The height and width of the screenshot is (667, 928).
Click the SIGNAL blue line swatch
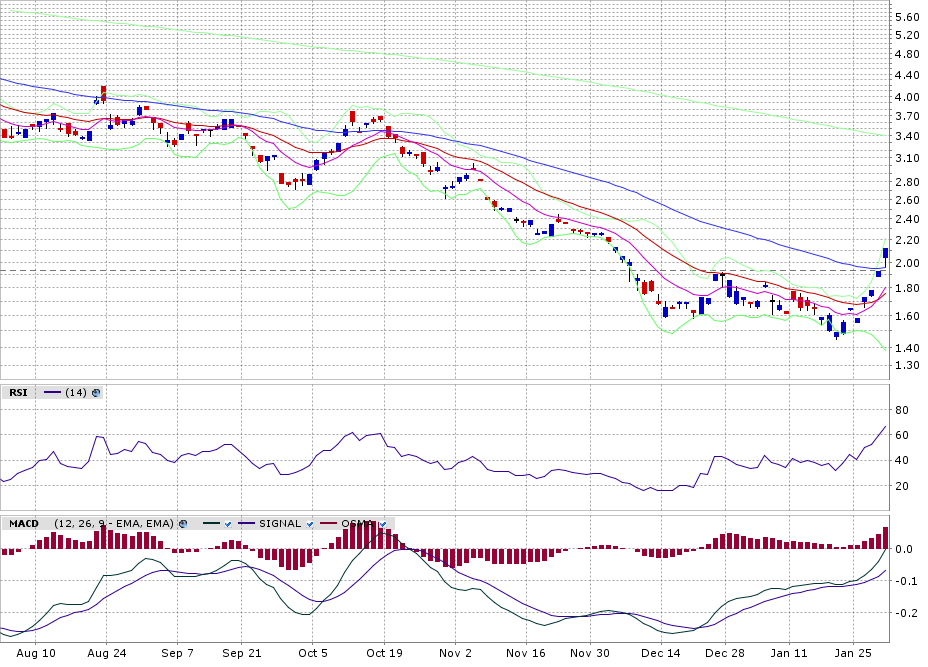[x=247, y=523]
